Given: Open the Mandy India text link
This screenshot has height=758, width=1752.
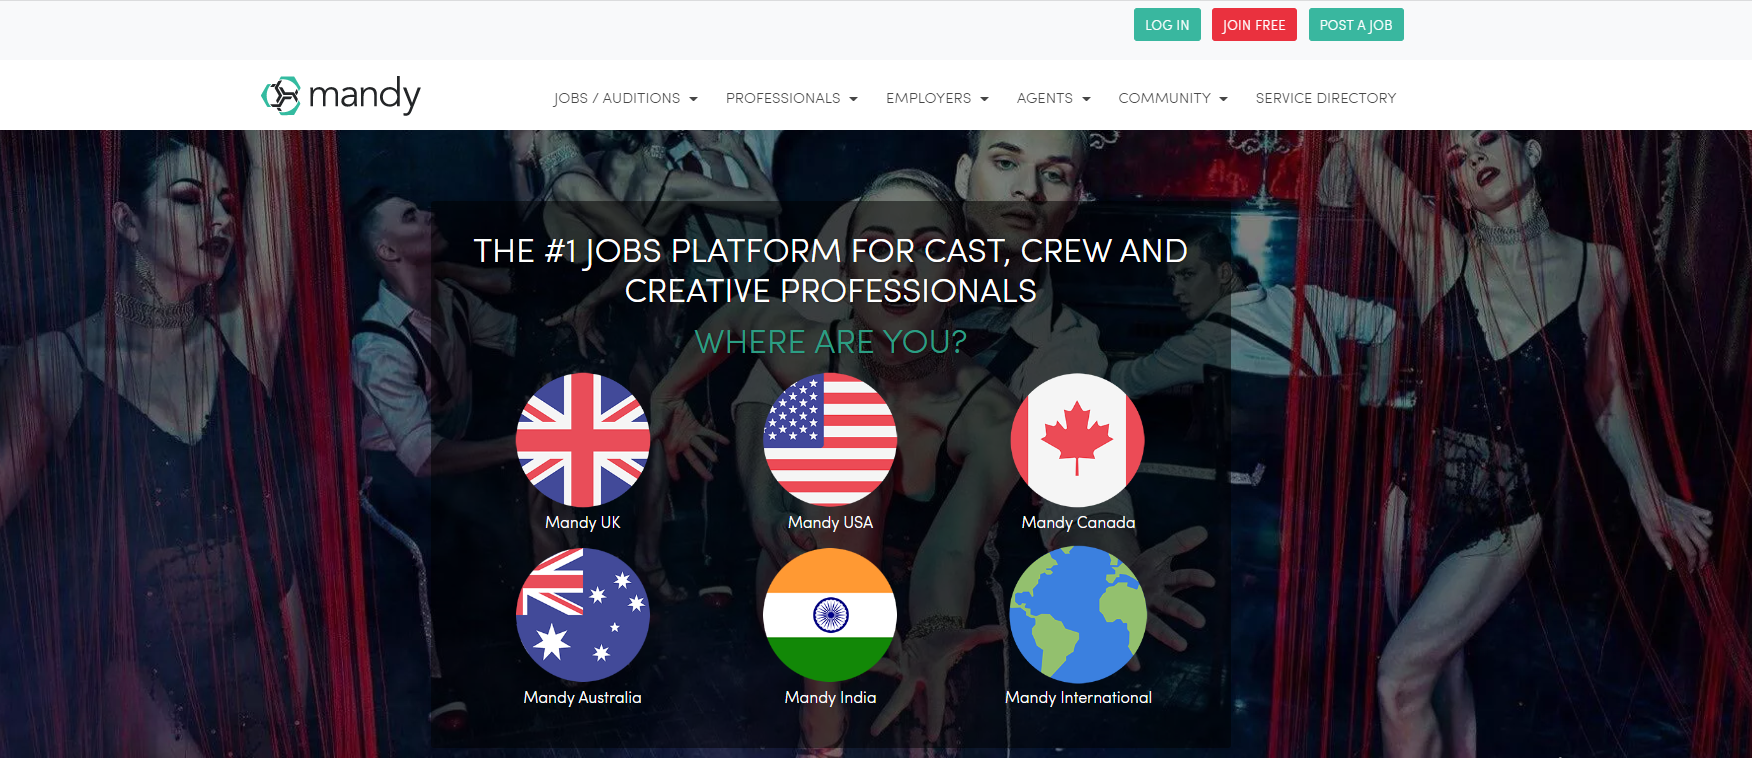Looking at the screenshot, I should click(x=830, y=698).
